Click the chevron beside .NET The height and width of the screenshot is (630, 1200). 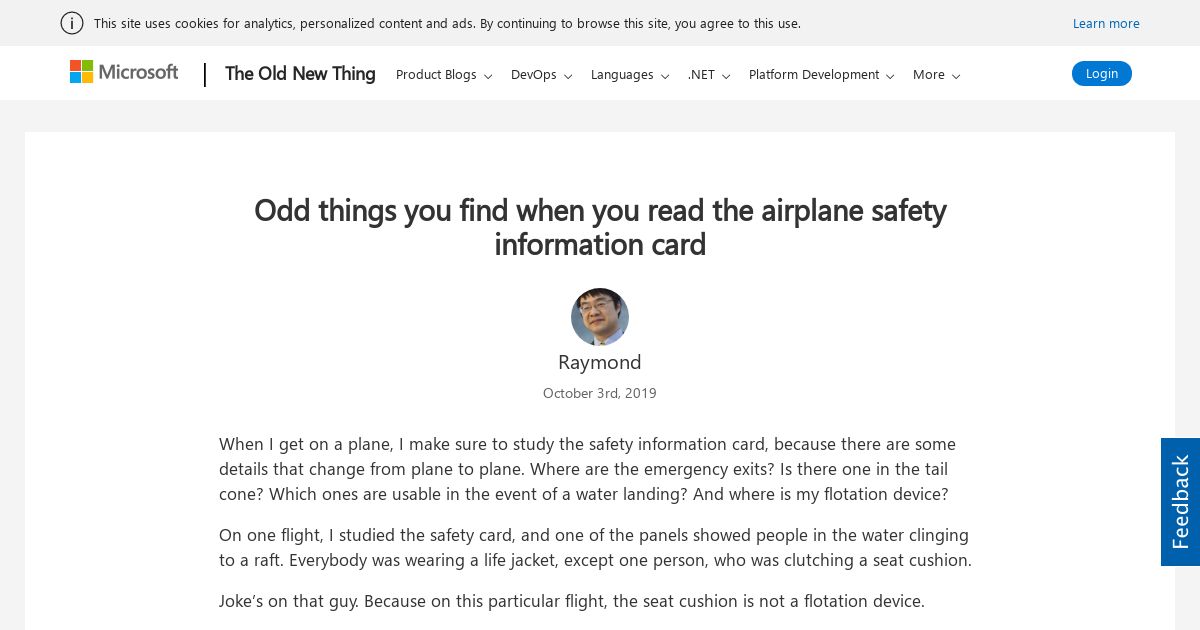[726, 76]
